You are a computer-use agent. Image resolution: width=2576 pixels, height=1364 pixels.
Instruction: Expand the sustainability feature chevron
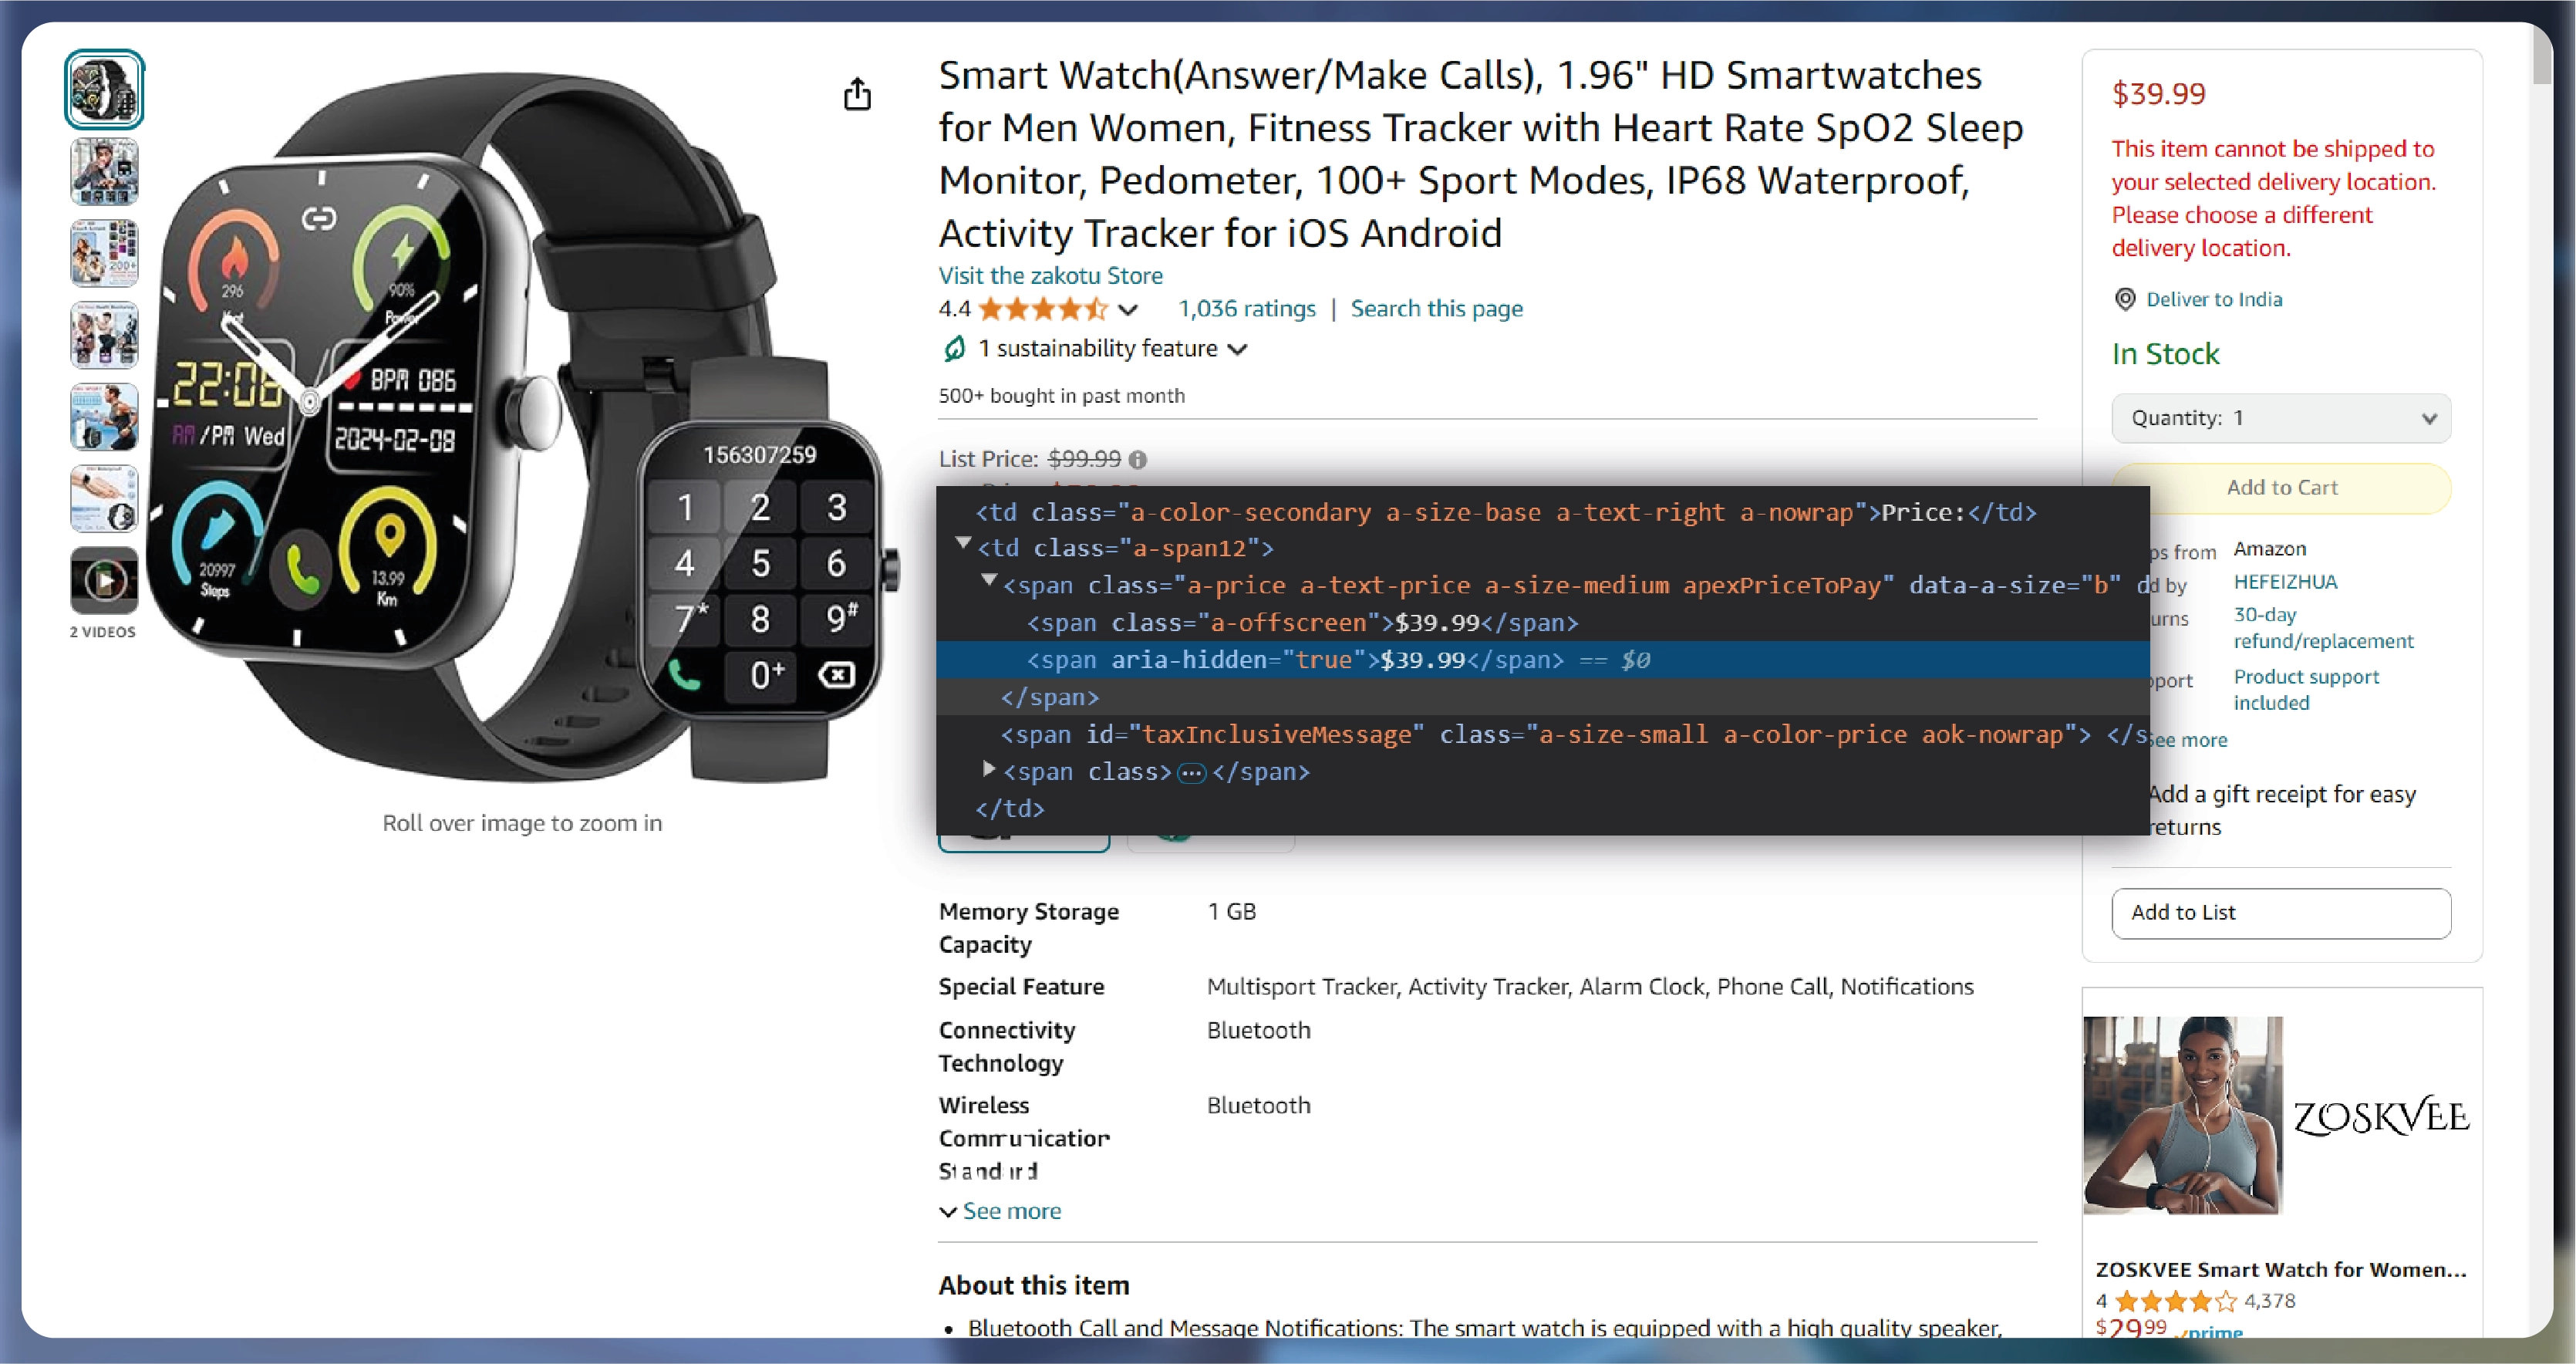1238,349
